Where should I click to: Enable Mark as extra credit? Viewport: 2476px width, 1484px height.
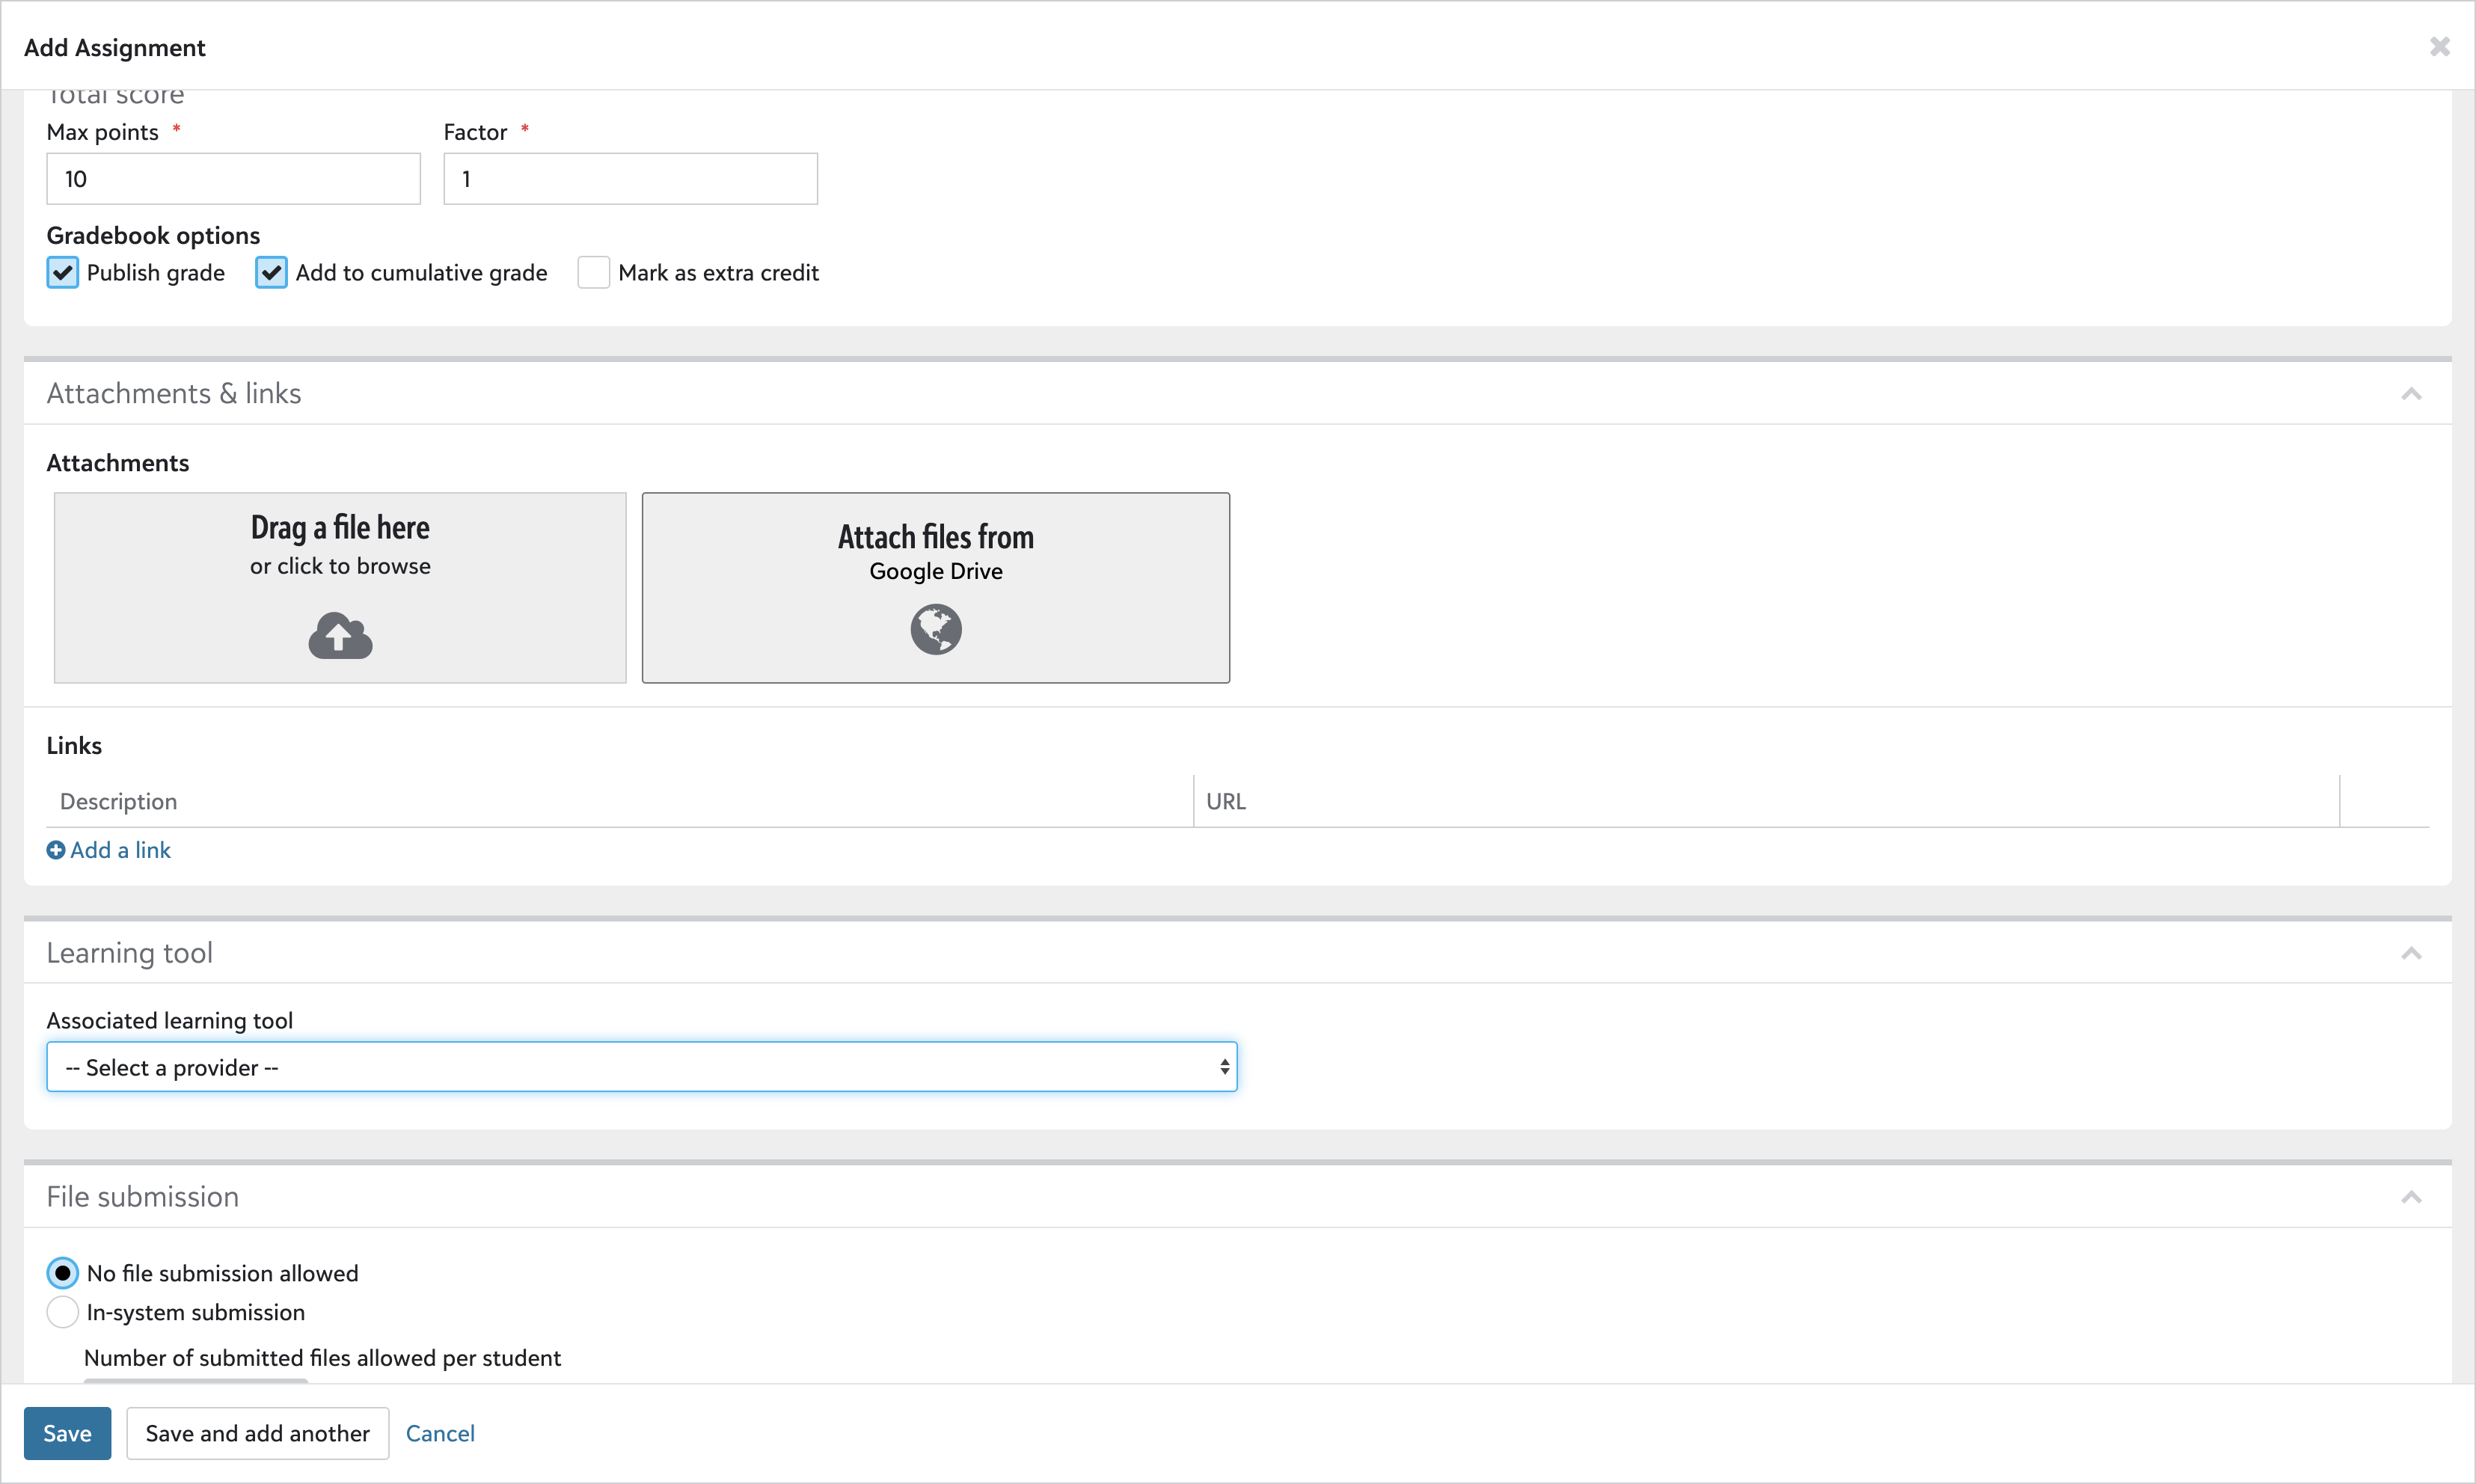pos(594,273)
